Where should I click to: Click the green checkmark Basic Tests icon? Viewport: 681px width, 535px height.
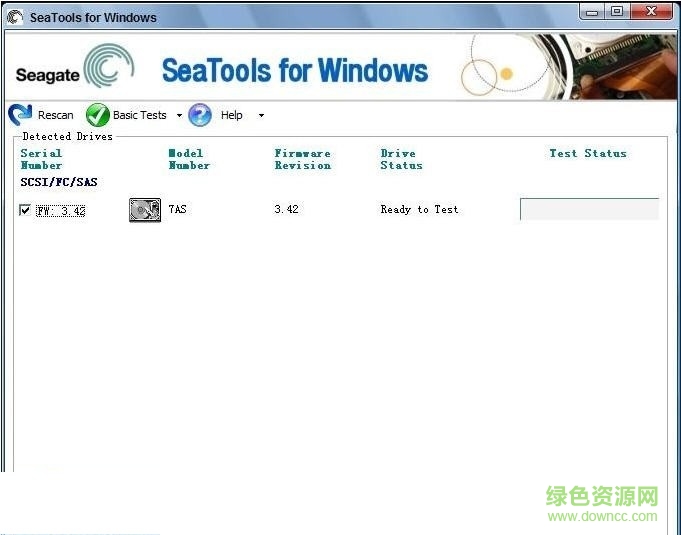pyautogui.click(x=97, y=115)
